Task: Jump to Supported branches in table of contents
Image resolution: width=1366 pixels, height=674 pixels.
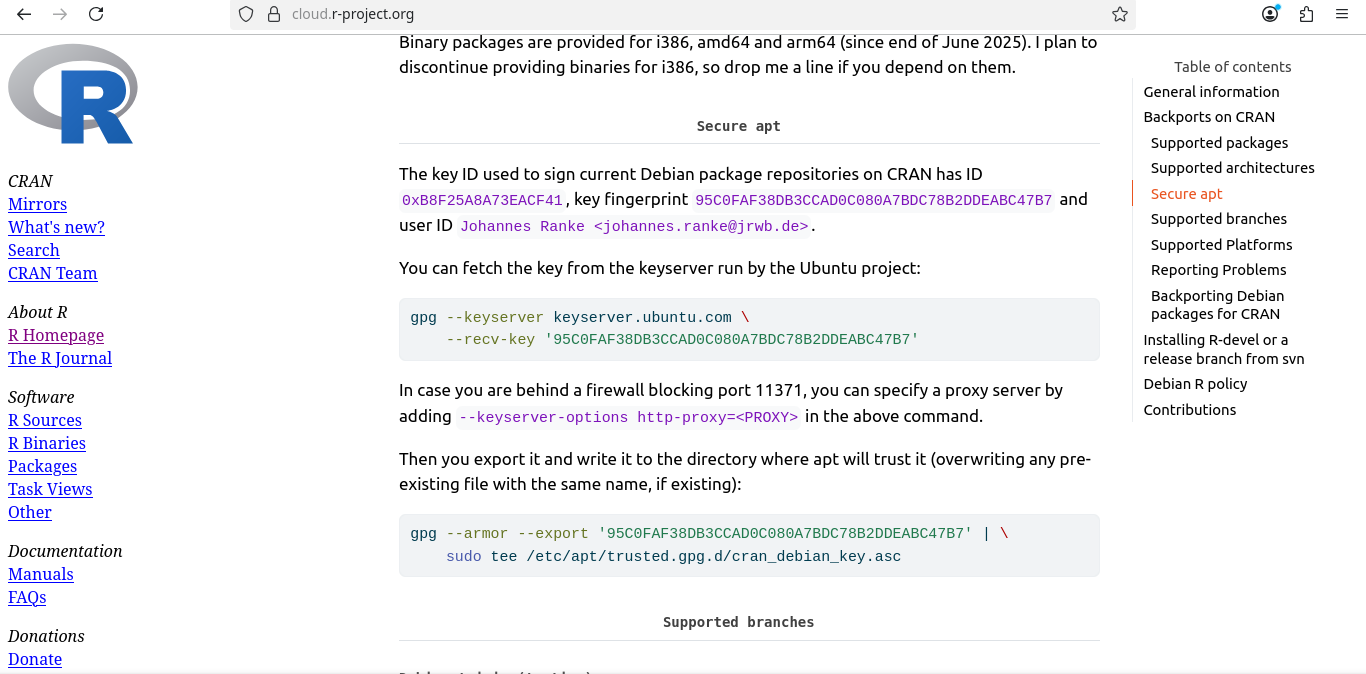Action: tap(1218, 219)
